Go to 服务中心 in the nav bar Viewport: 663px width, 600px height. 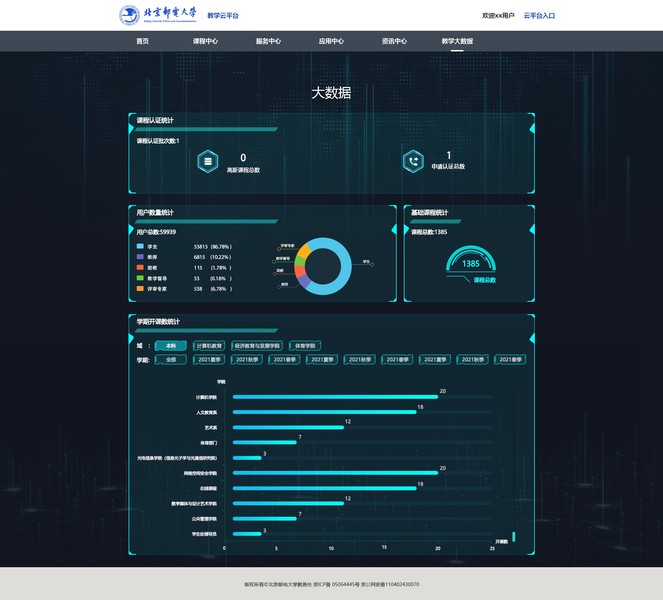point(268,41)
